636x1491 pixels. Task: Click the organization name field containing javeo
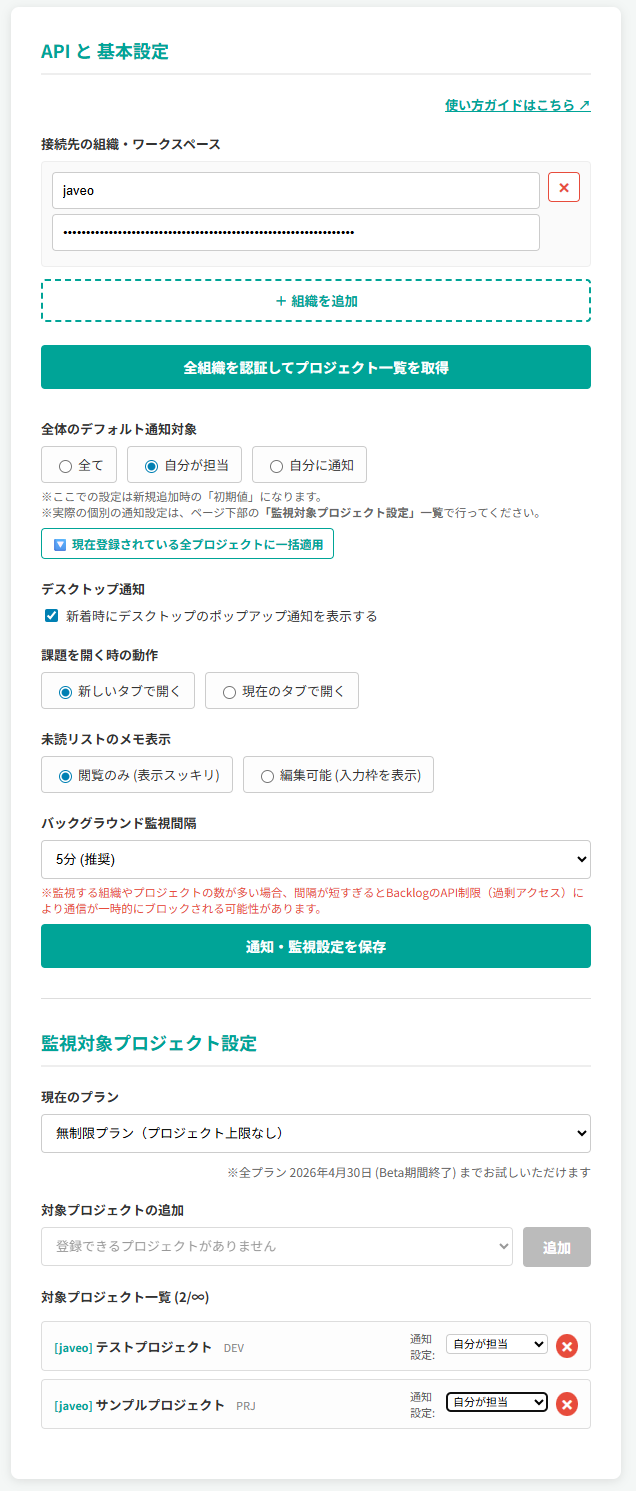pyautogui.click(x=296, y=190)
